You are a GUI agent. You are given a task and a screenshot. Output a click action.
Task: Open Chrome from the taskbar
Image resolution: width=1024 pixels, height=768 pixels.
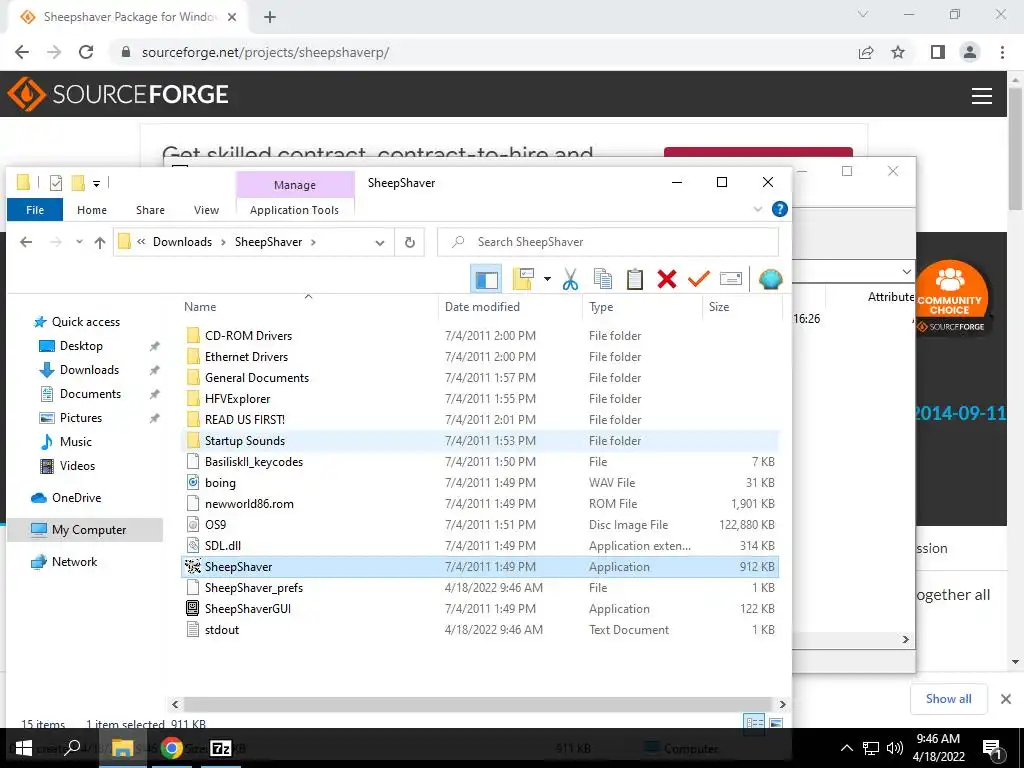click(172, 748)
